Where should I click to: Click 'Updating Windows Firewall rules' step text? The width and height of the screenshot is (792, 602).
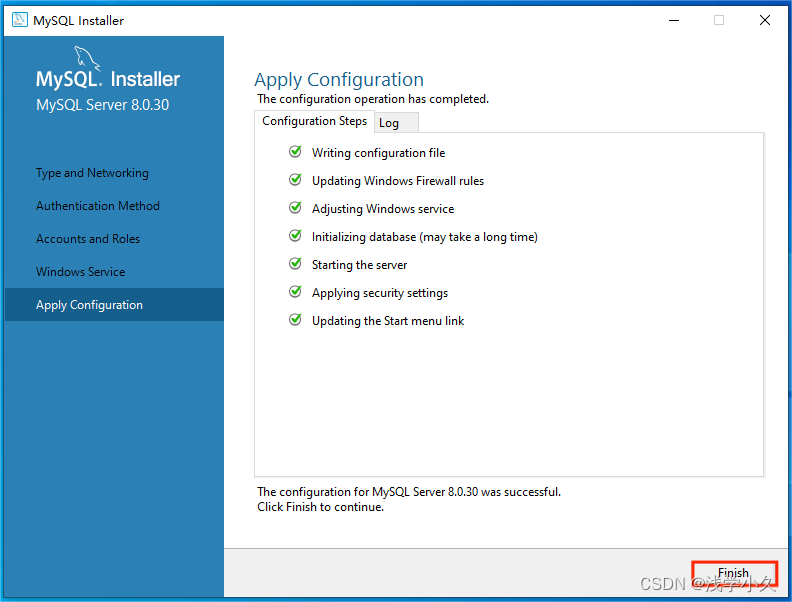click(398, 181)
